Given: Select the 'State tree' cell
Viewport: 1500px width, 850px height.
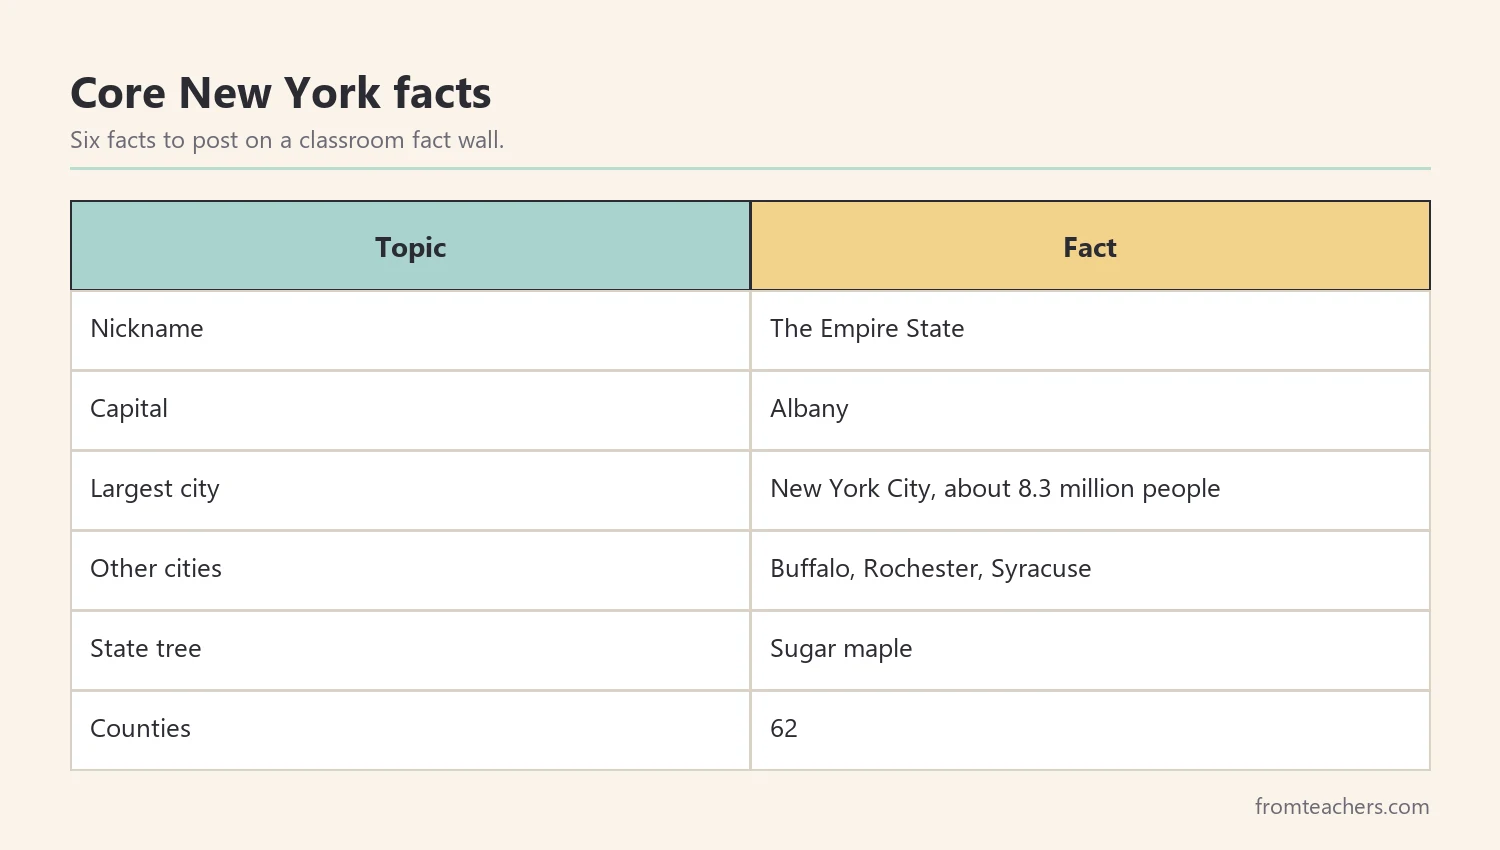Looking at the screenshot, I should (x=410, y=650).
